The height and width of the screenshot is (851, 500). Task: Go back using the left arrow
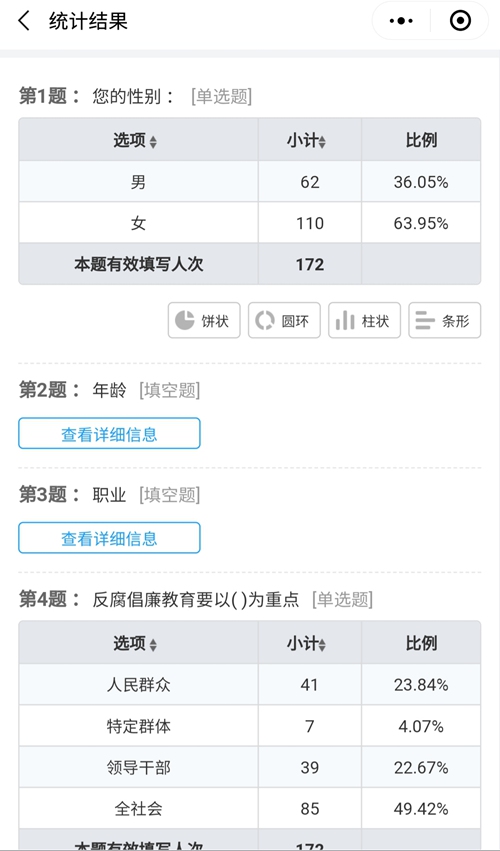[23, 22]
